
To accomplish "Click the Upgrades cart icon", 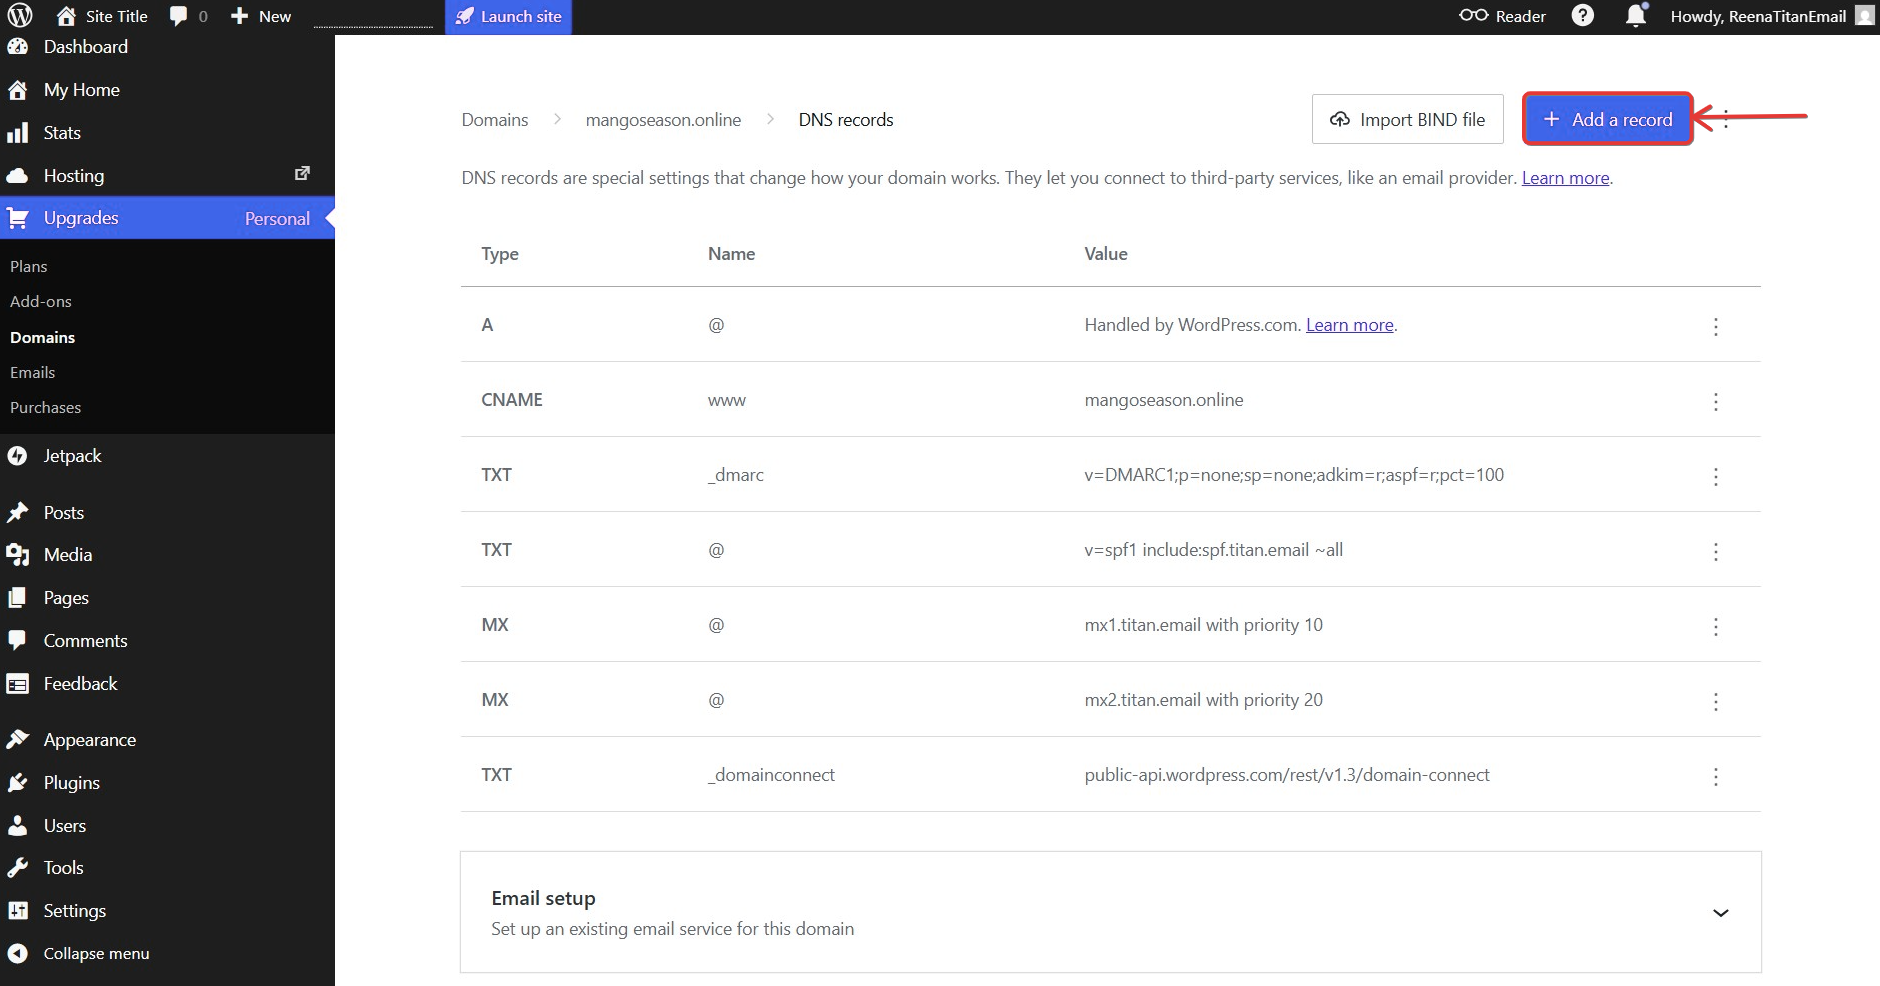I will [18, 218].
